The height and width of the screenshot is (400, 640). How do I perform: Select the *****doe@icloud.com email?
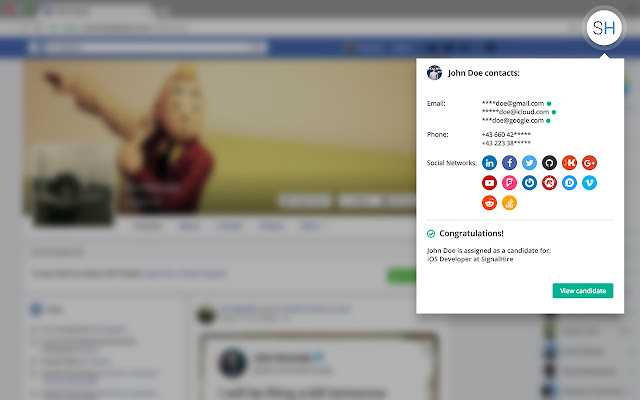pos(514,112)
